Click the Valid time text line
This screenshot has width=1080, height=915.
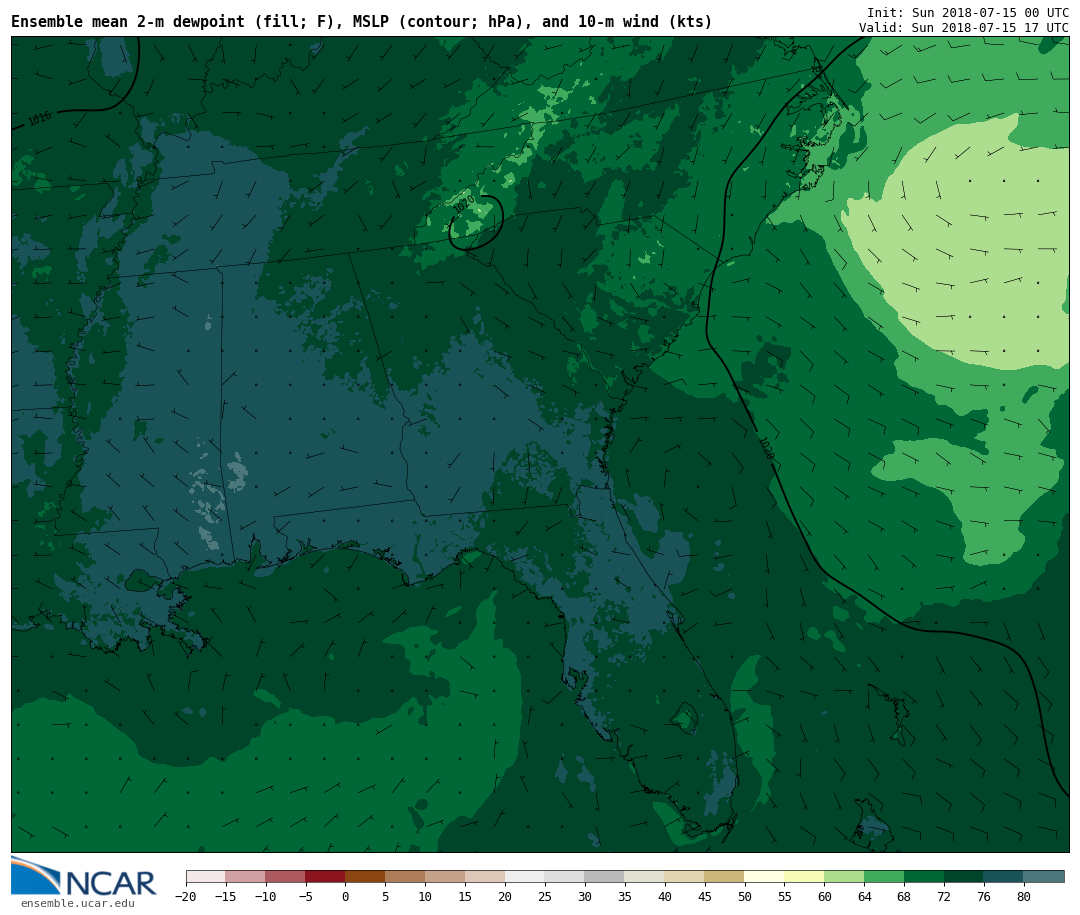tap(963, 28)
